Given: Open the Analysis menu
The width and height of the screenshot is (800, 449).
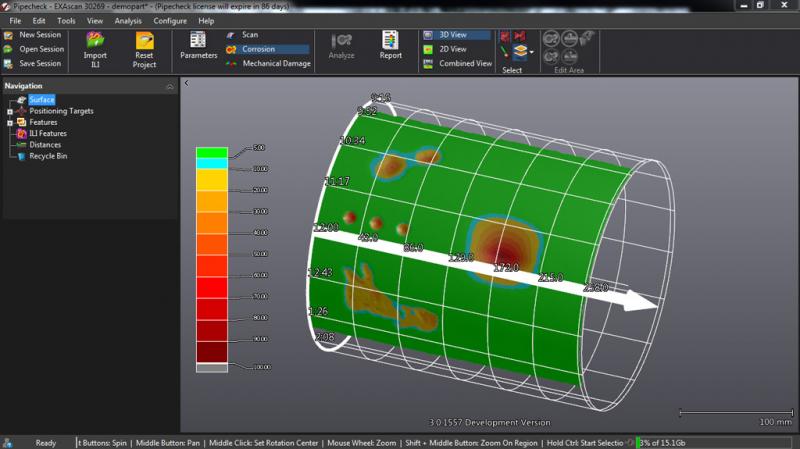Looking at the screenshot, I should tap(128, 20).
